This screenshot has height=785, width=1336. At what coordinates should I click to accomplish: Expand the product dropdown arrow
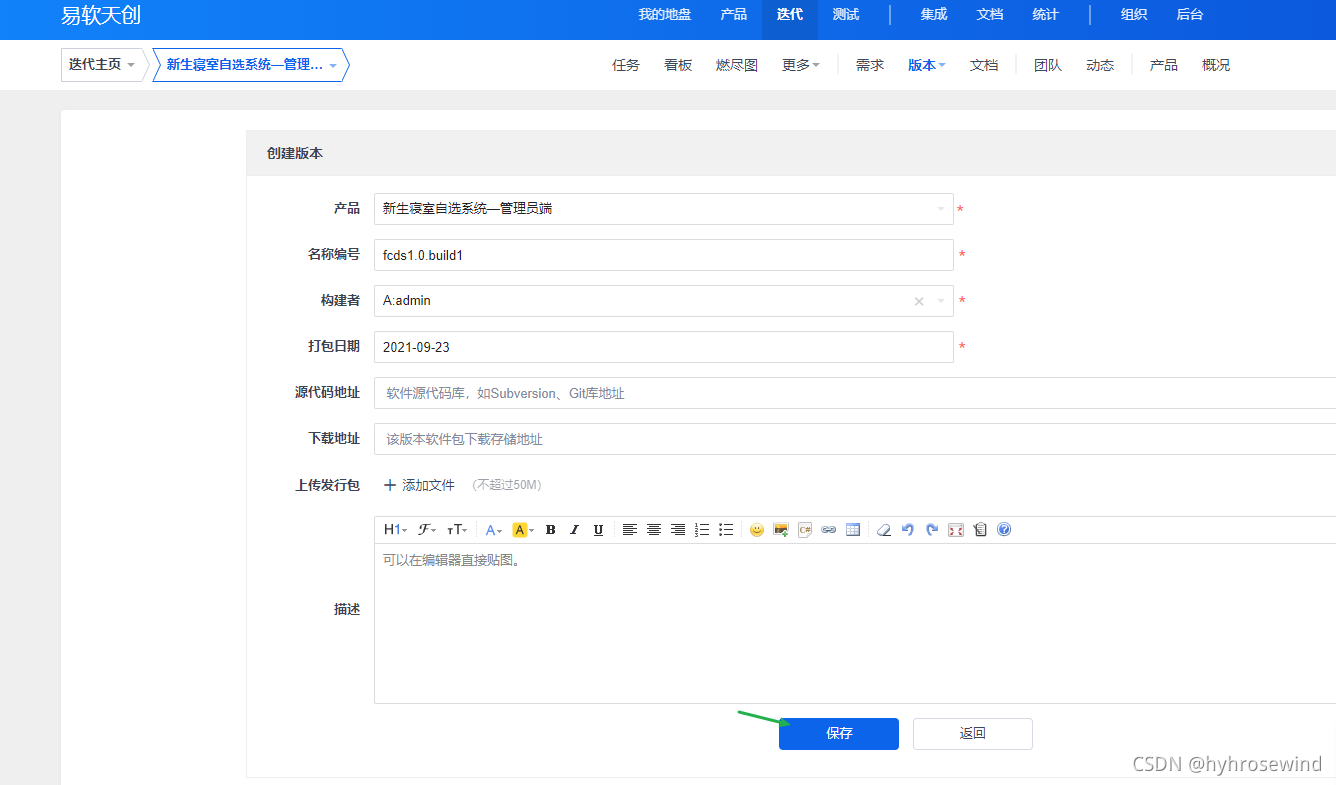pos(940,209)
